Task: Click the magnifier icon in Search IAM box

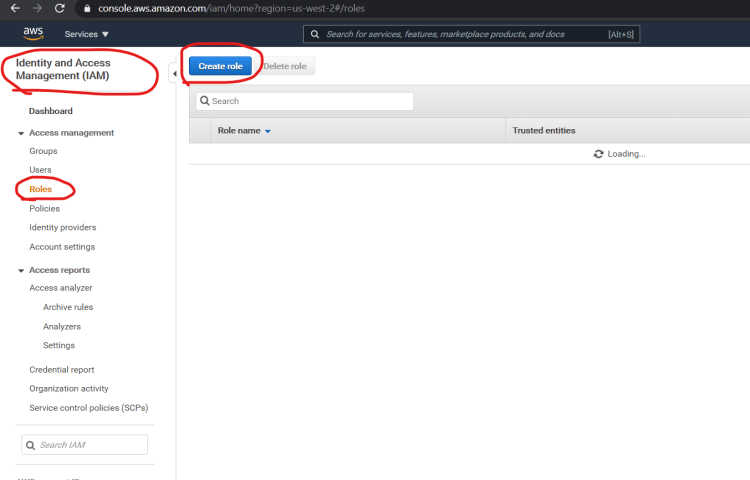Action: 30,445
